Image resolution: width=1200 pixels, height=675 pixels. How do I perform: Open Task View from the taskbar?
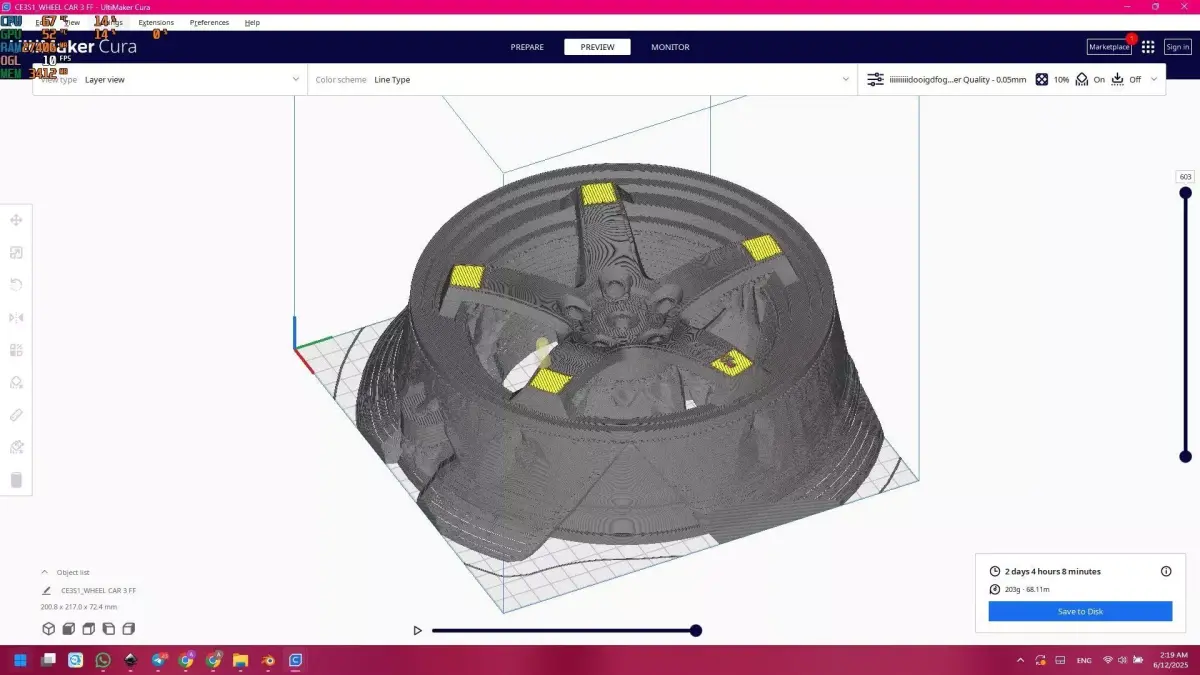pos(48,660)
